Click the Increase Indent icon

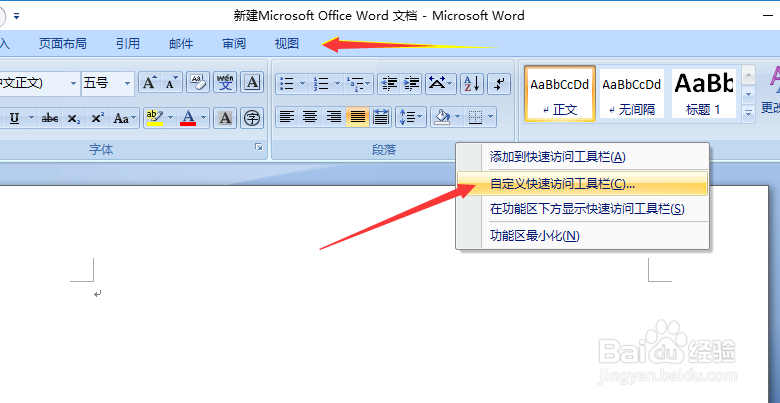(411, 84)
